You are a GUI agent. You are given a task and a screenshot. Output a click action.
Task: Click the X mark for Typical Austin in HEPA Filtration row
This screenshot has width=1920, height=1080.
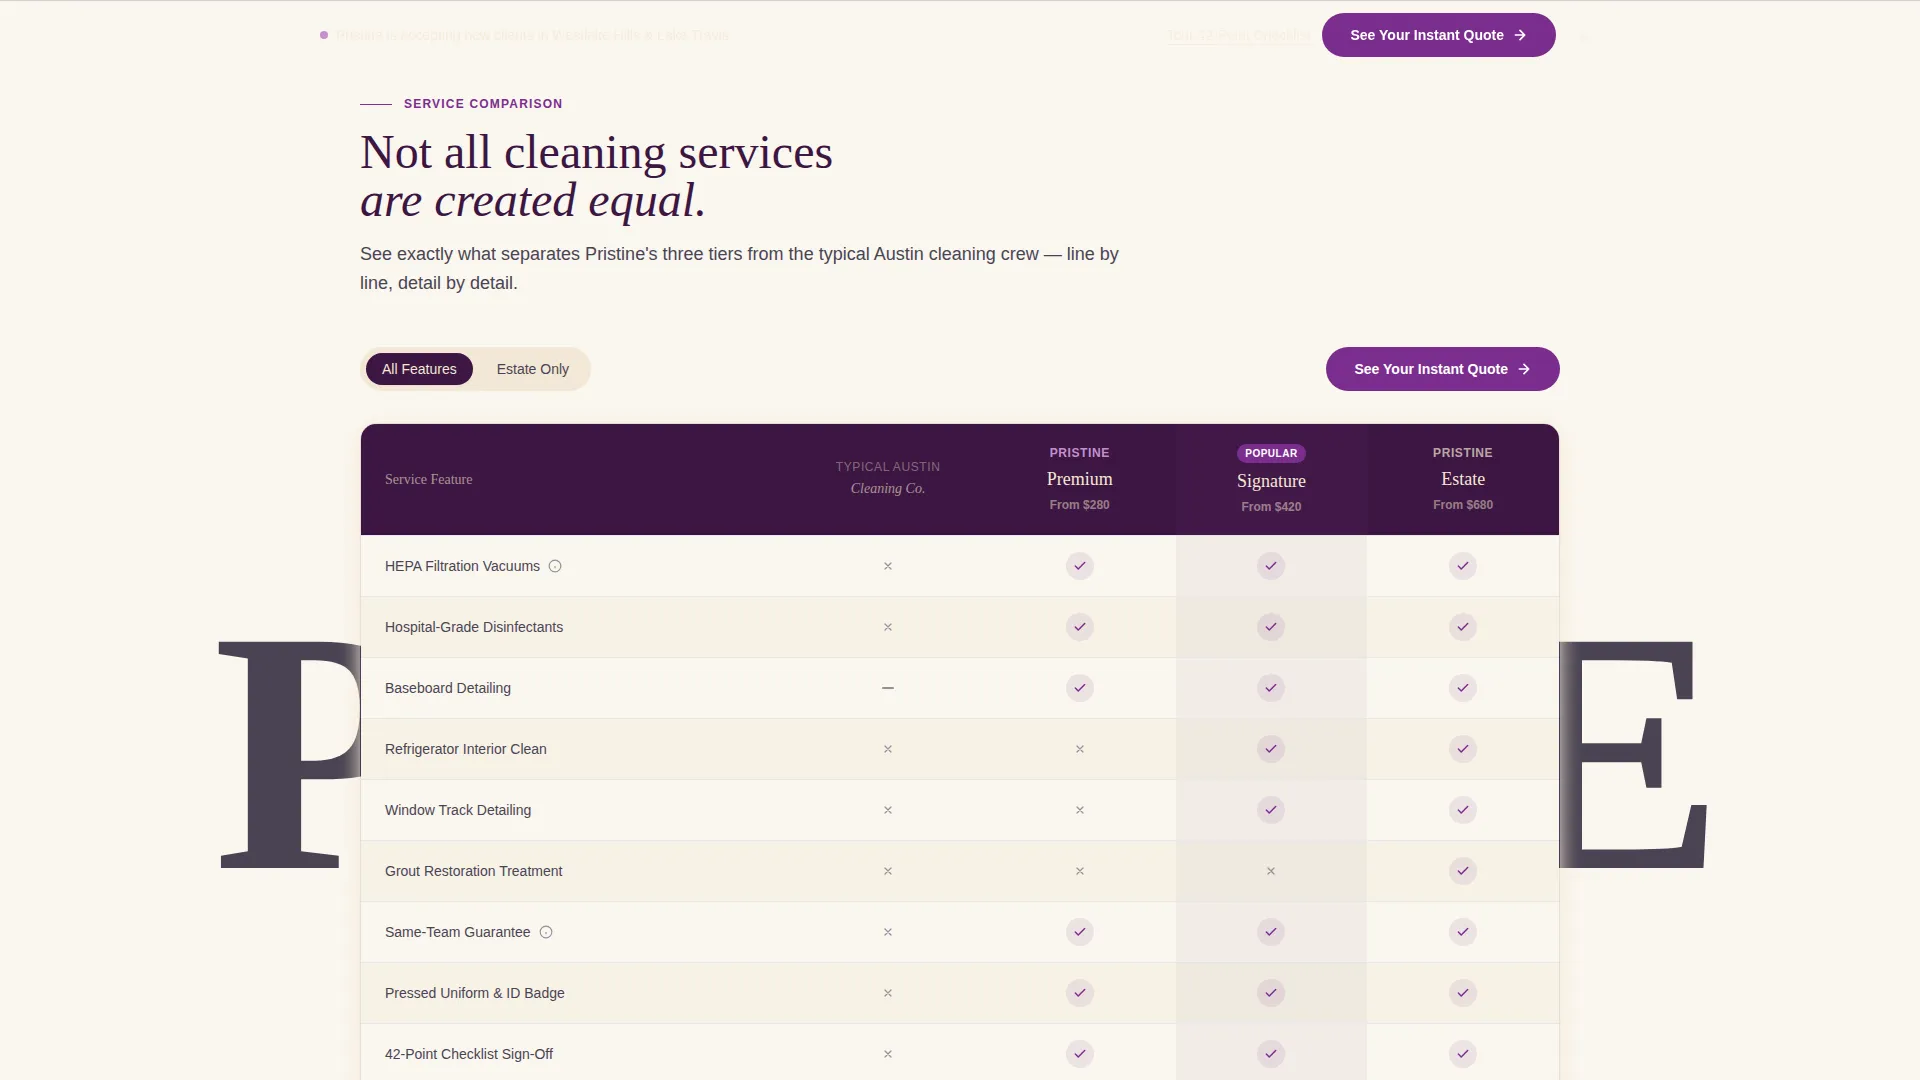[888, 566]
